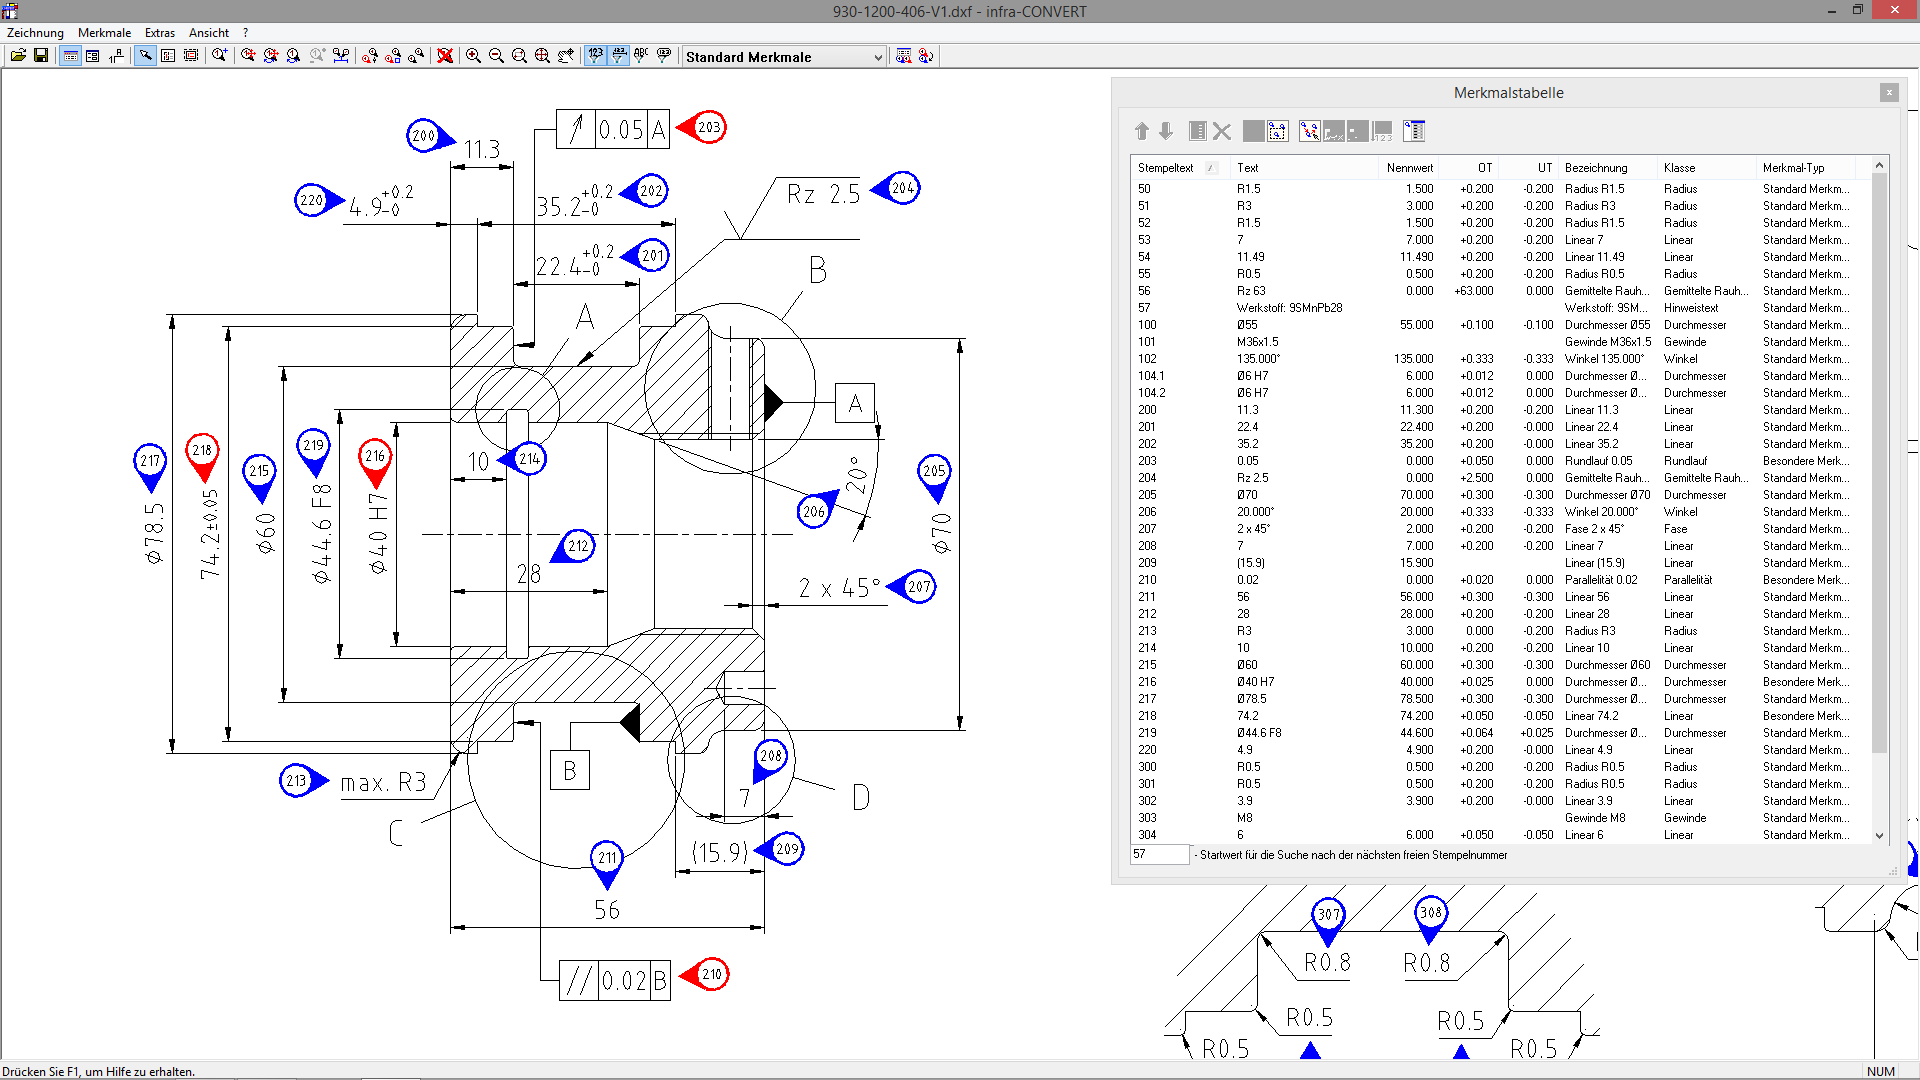Click the save floppy disk icon
1920x1080 pixels.
click(41, 56)
